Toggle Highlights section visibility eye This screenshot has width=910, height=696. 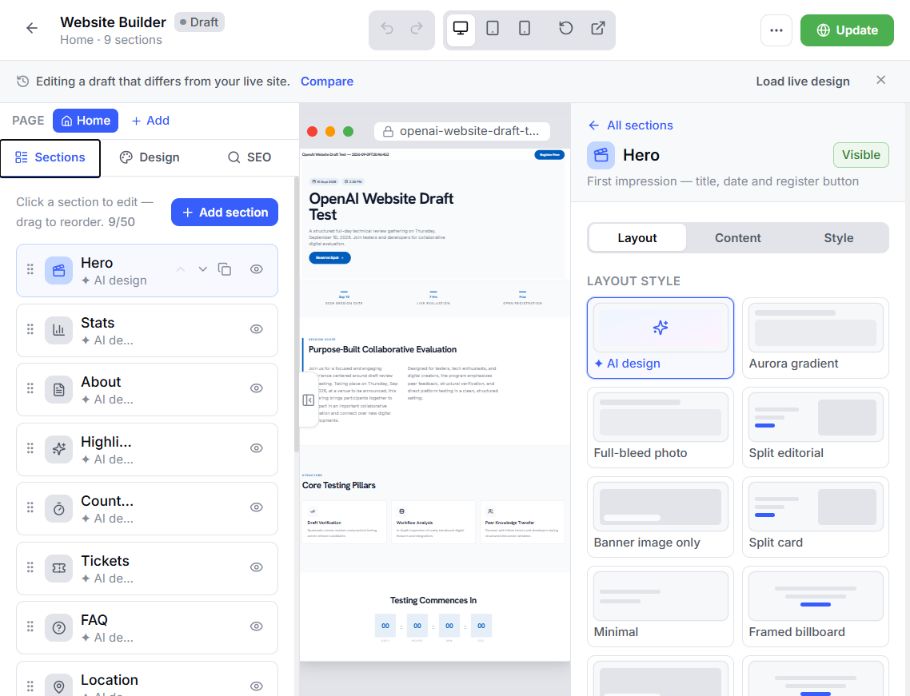click(257, 448)
